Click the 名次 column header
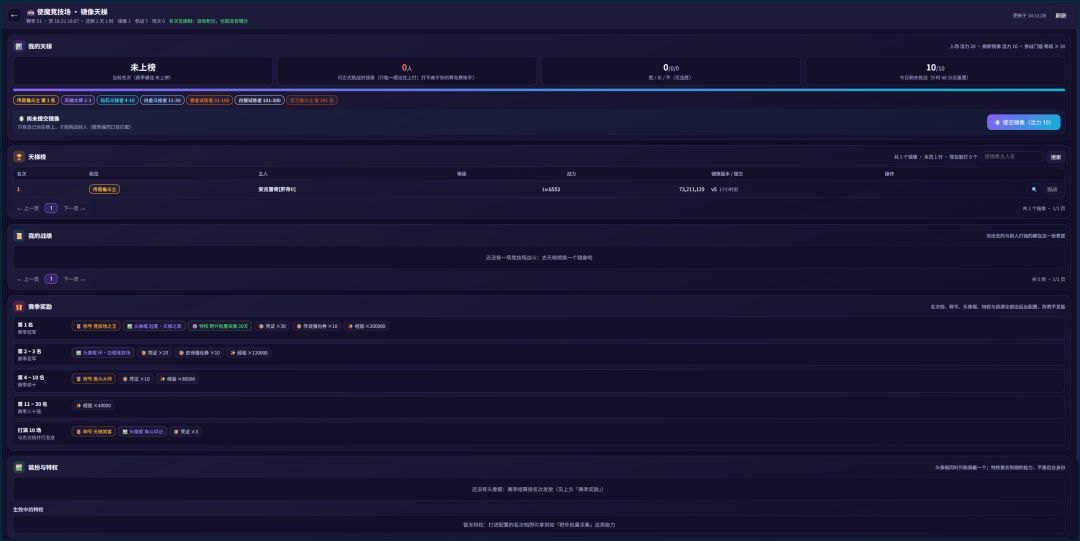The image size is (1080, 541). coord(21,174)
